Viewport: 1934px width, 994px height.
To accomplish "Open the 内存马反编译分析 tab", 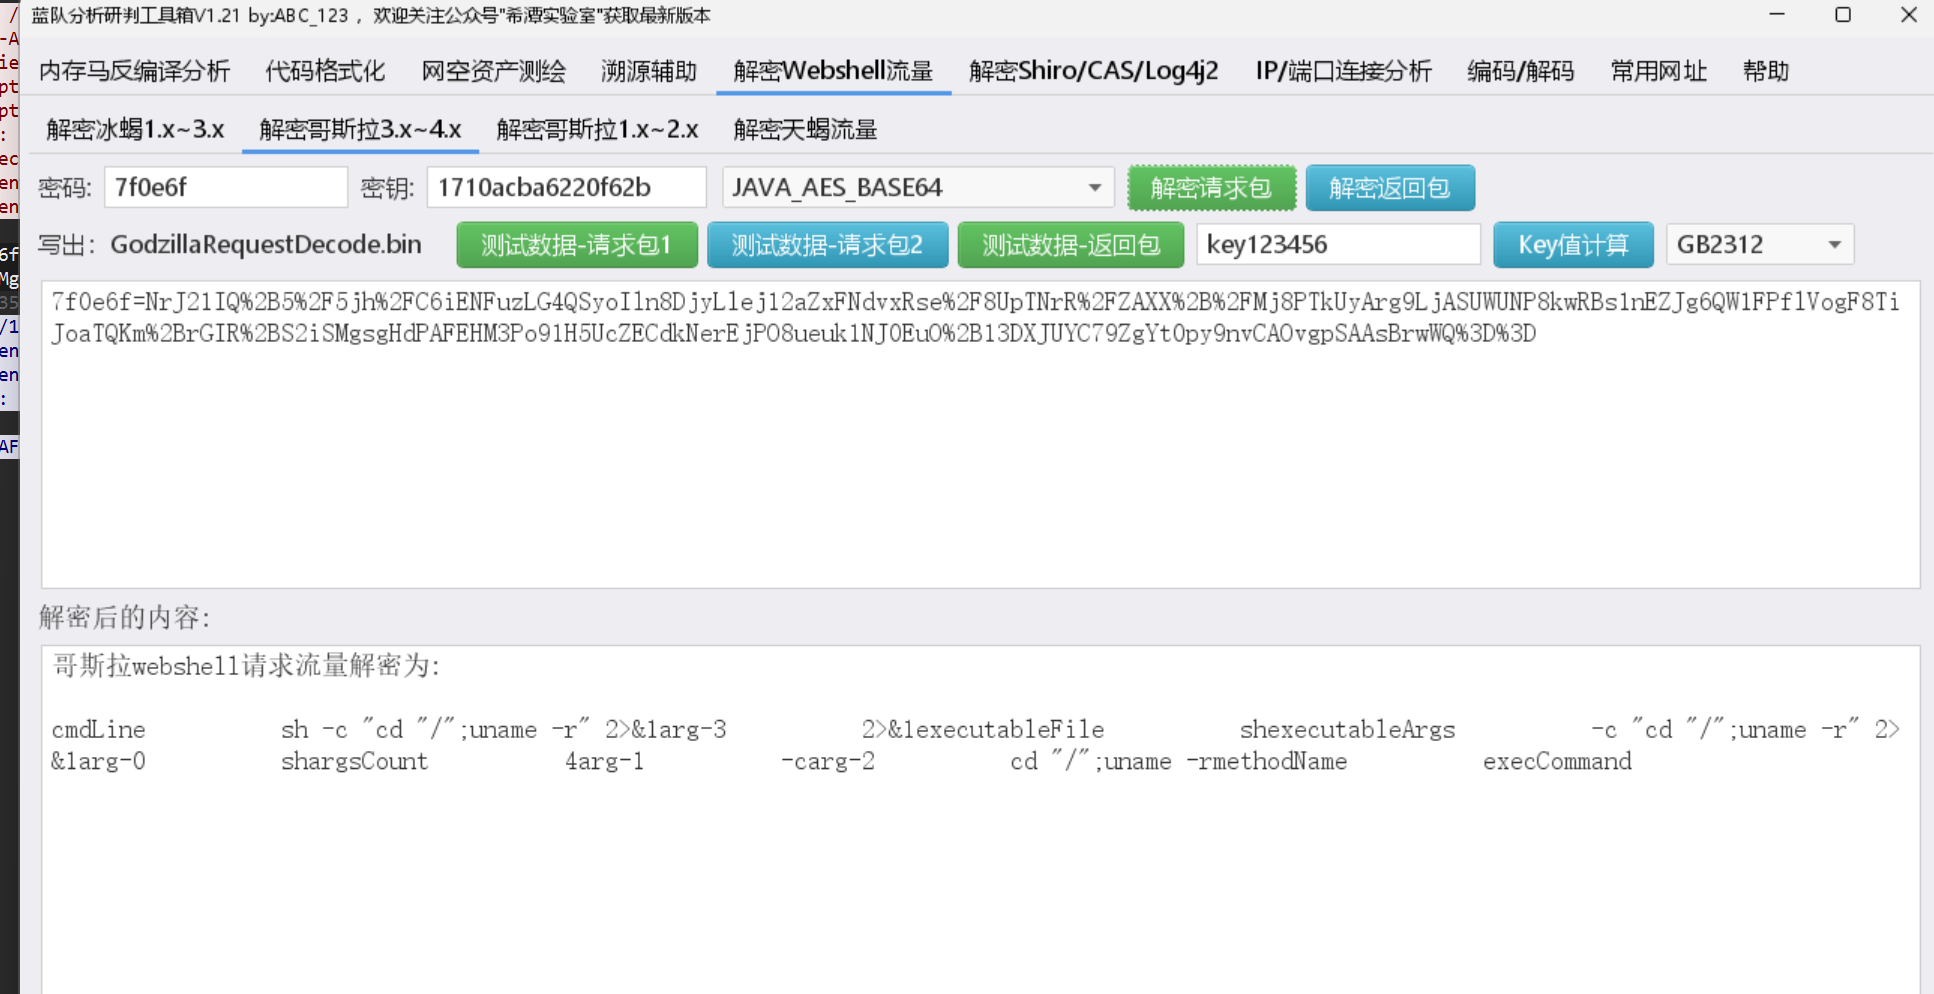I will [x=134, y=71].
